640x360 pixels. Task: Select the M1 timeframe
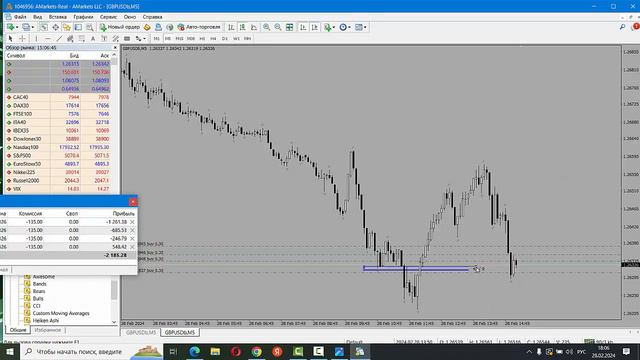pos(156,38)
